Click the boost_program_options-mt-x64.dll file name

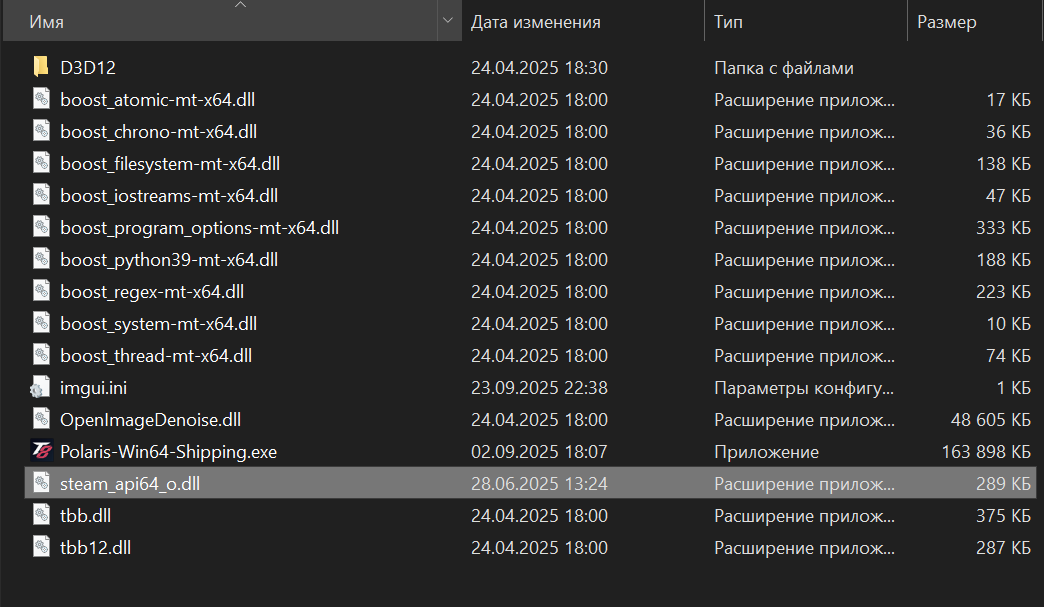(199, 228)
